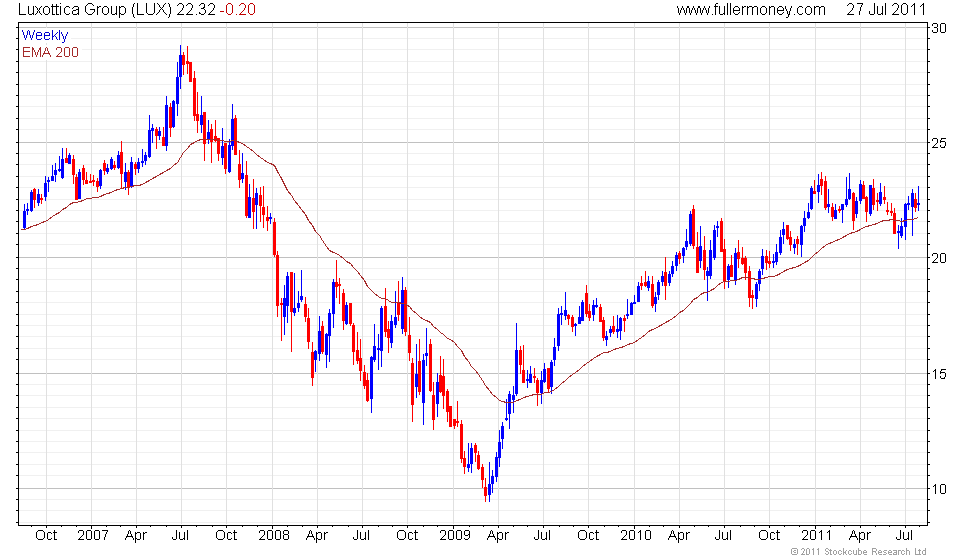Open the www.fullermoney.com link text
The height and width of the screenshot is (560, 980).
pyautogui.click(x=751, y=9)
